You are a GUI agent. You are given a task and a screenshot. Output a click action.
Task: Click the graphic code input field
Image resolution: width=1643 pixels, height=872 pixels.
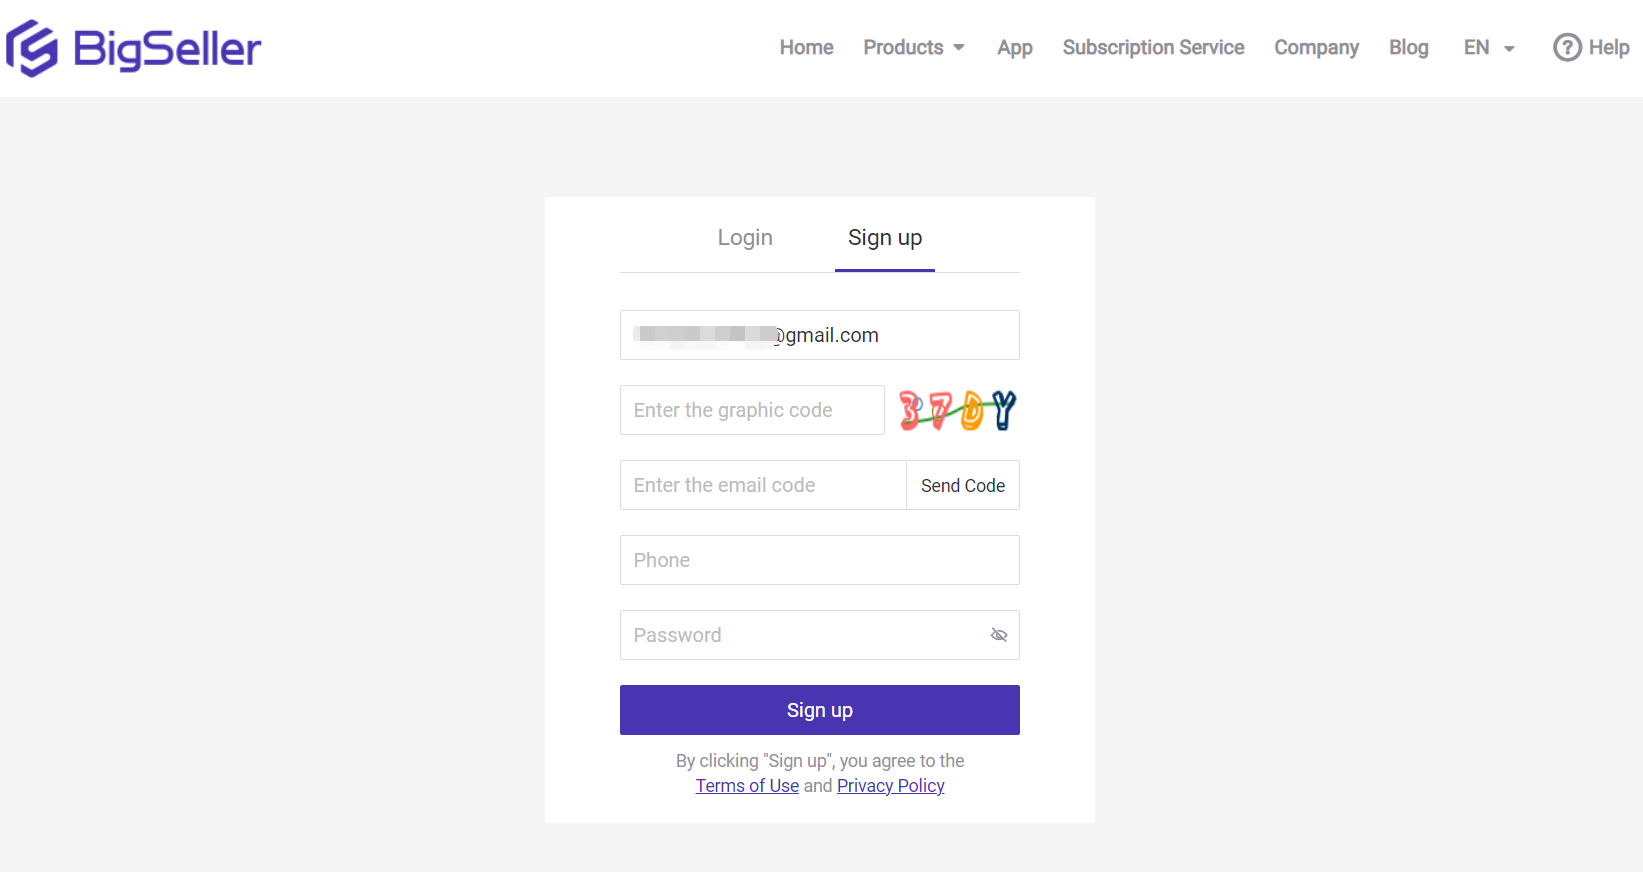[752, 410]
